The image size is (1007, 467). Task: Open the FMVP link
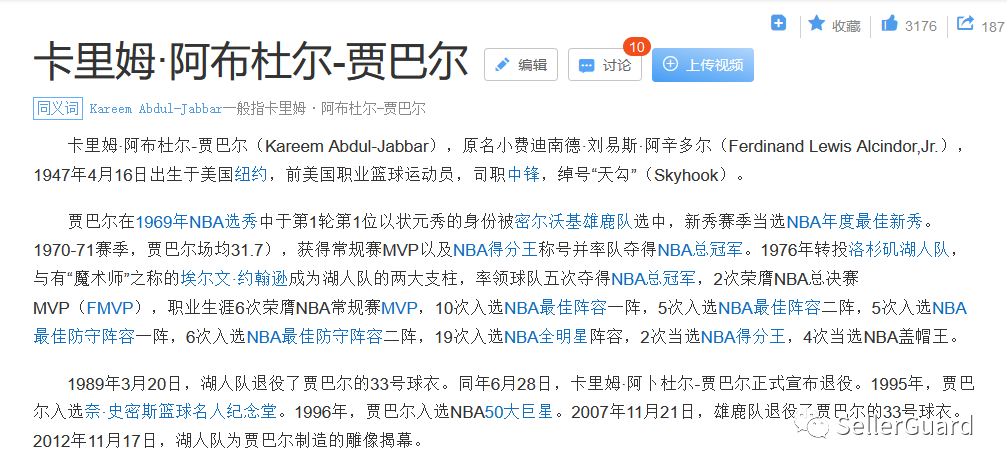(x=110, y=308)
